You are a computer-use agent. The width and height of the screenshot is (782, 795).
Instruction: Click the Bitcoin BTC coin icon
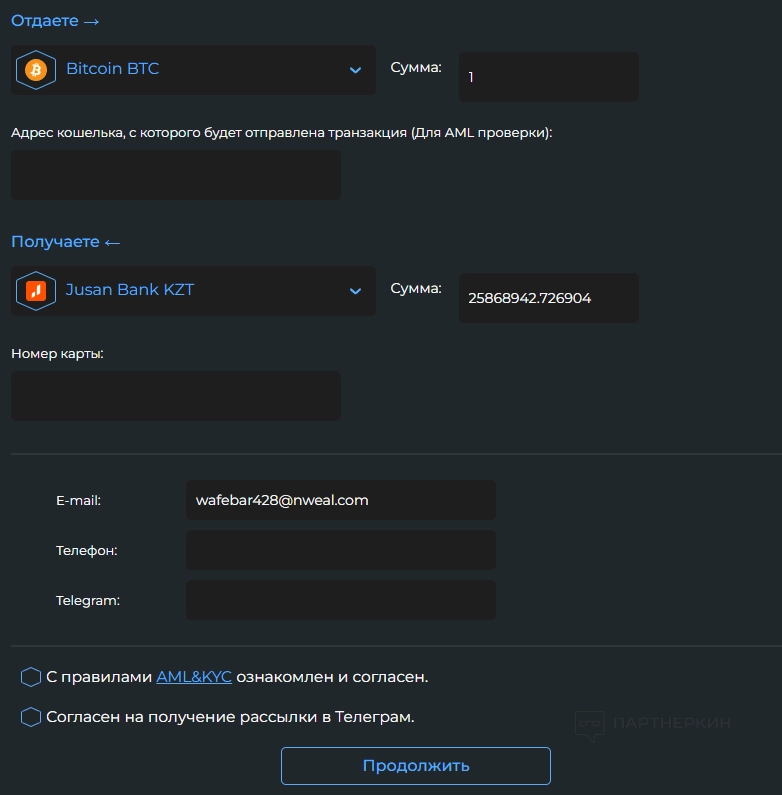pyautogui.click(x=36, y=70)
